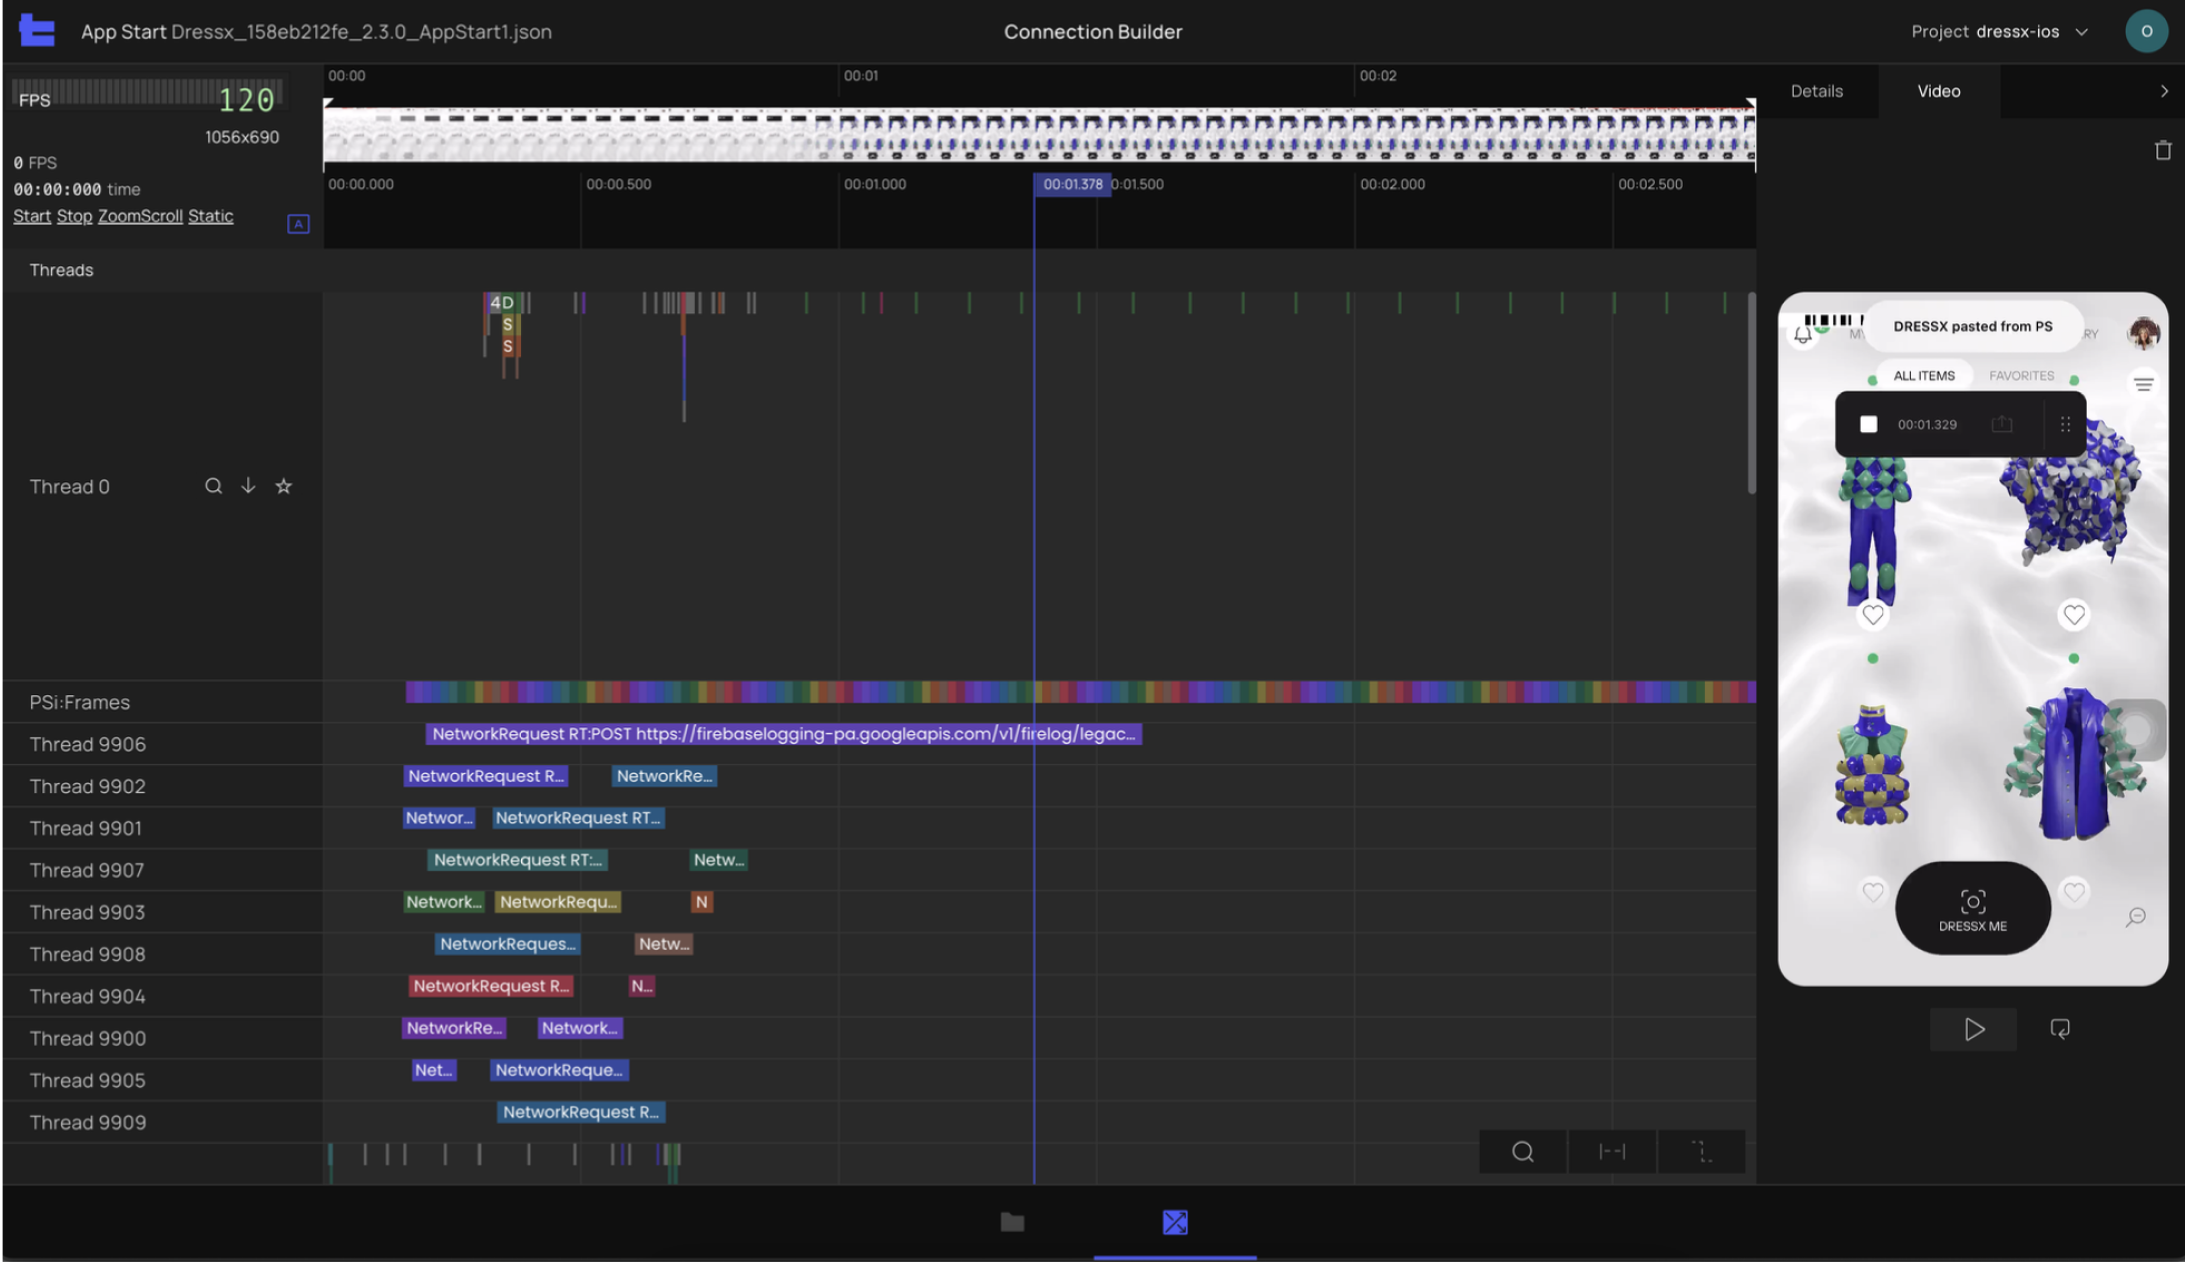Select the Thread 9902 row label
The height and width of the screenshot is (1263, 2185).
88,786
